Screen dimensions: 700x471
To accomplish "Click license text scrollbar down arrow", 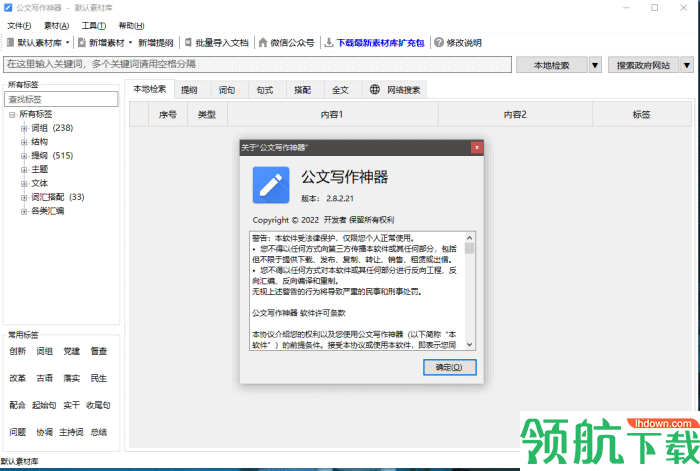I will (469, 344).
